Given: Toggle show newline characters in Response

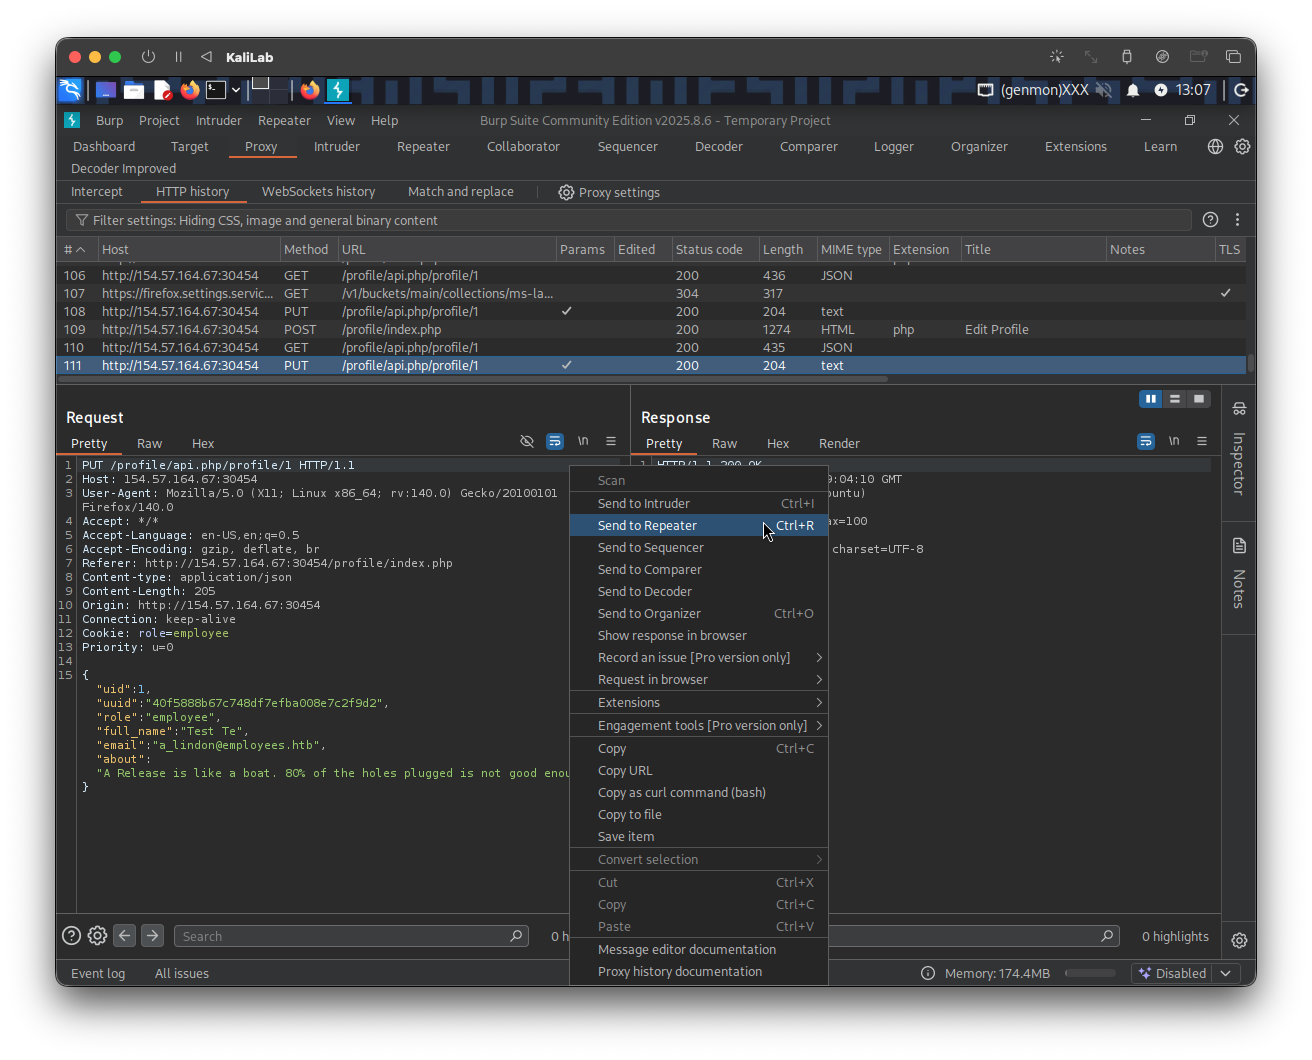Looking at the screenshot, I should pyautogui.click(x=1174, y=441).
